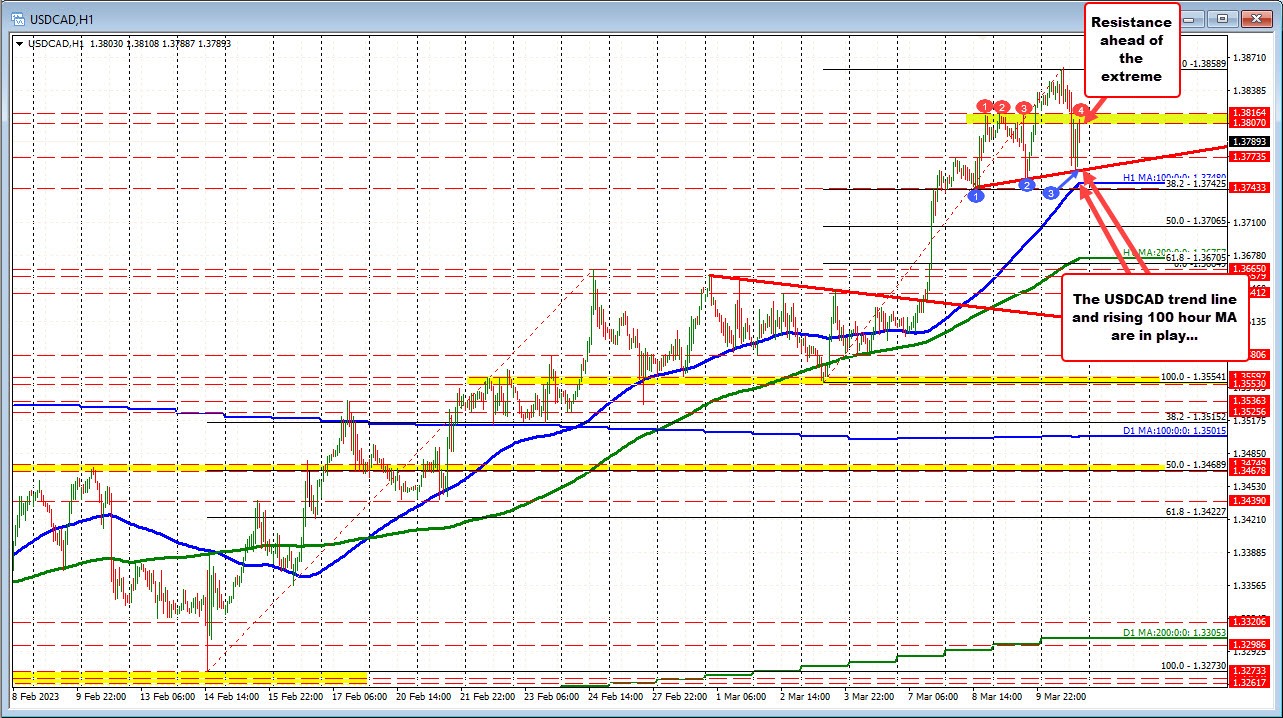Viewport: 1283px width, 718px height.
Task: Click the USDCAD,H1 title bar label
Action: pos(60,18)
